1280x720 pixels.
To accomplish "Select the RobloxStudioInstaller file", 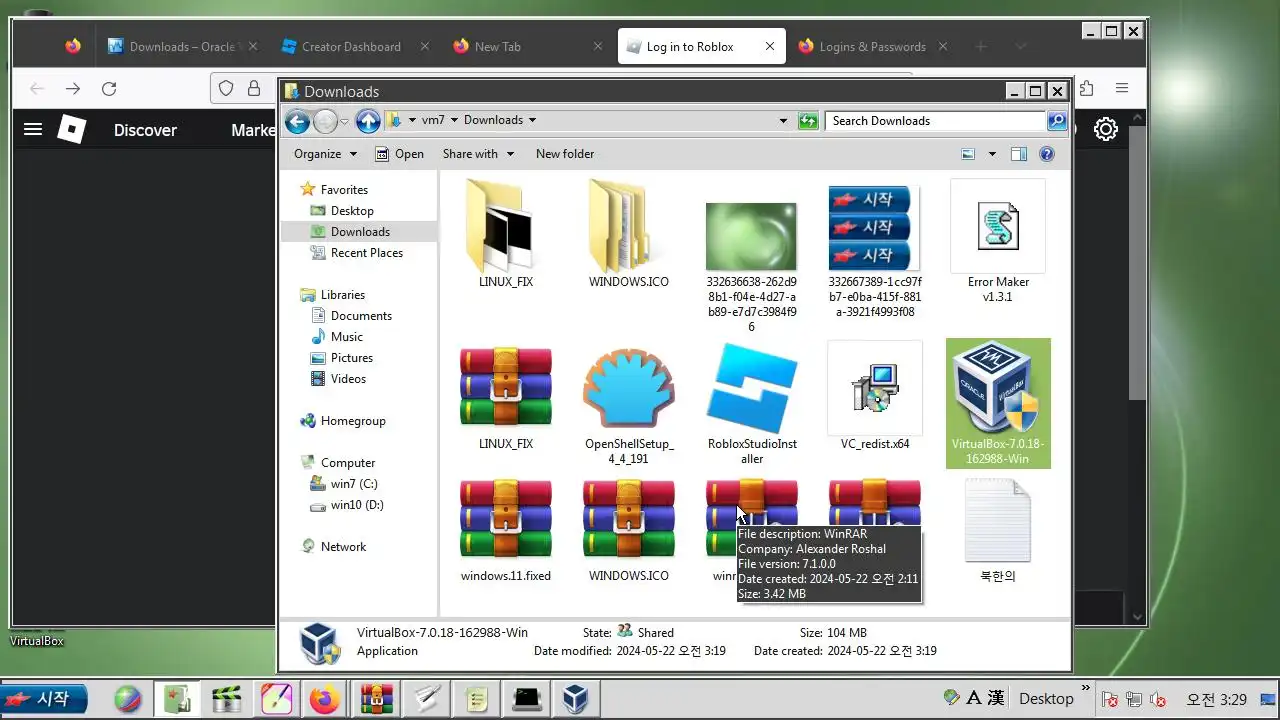I will 752,405.
